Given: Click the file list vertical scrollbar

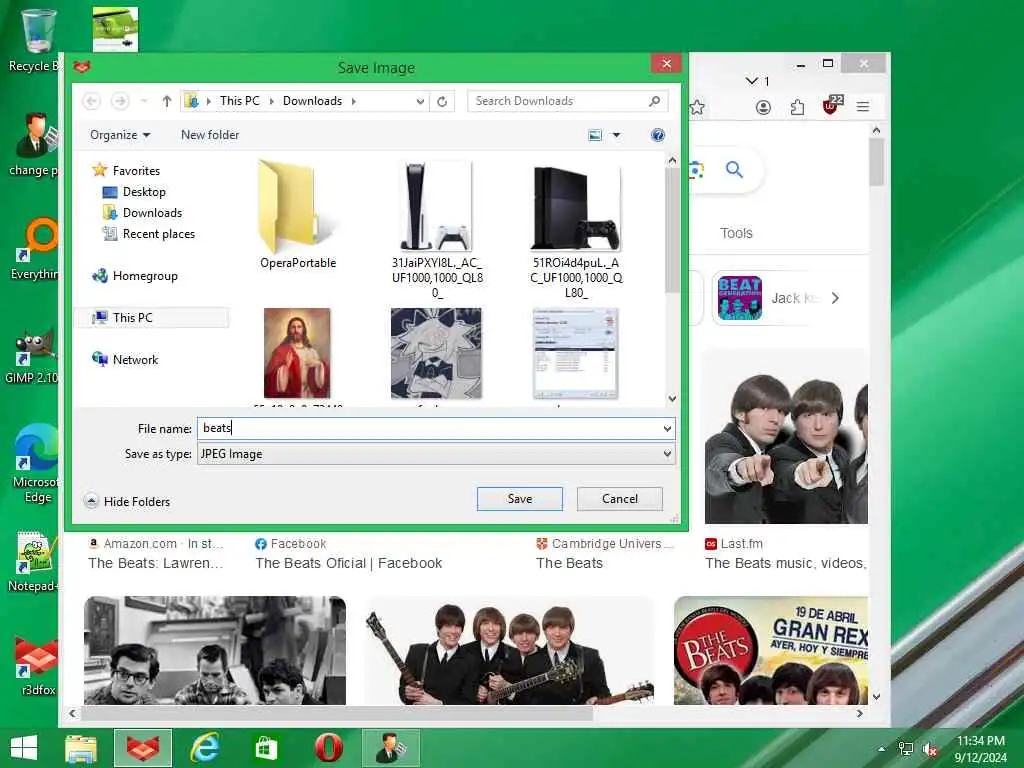Looking at the screenshot, I should (672, 229).
